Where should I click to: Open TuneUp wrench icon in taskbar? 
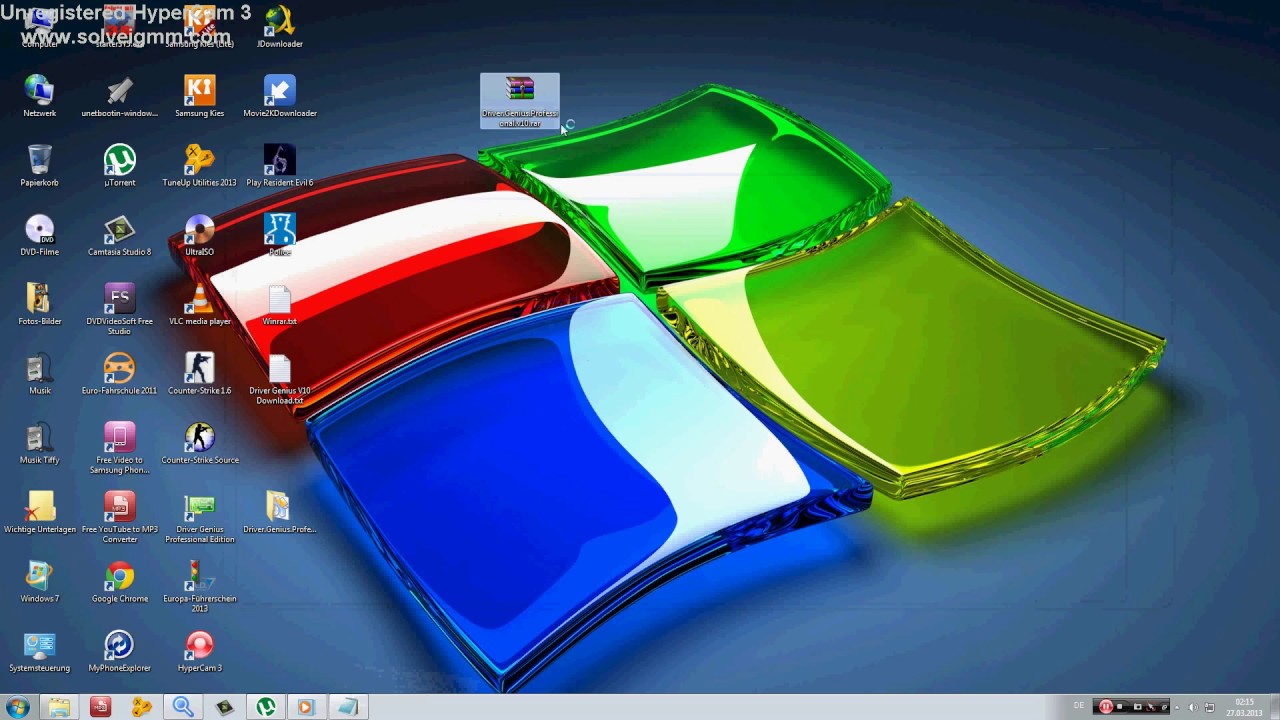141,707
